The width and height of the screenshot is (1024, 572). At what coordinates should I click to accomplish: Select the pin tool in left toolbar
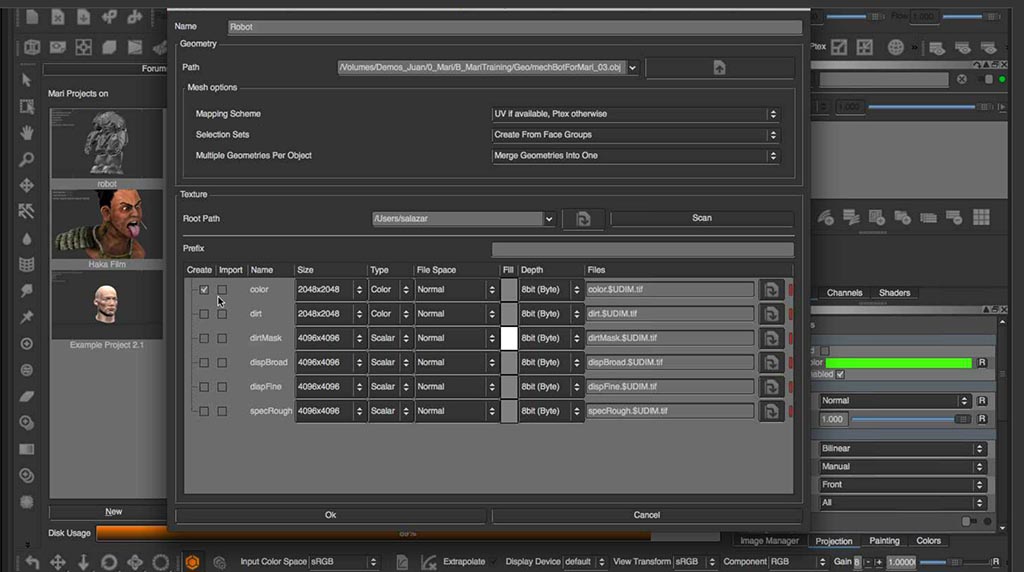coord(26,317)
